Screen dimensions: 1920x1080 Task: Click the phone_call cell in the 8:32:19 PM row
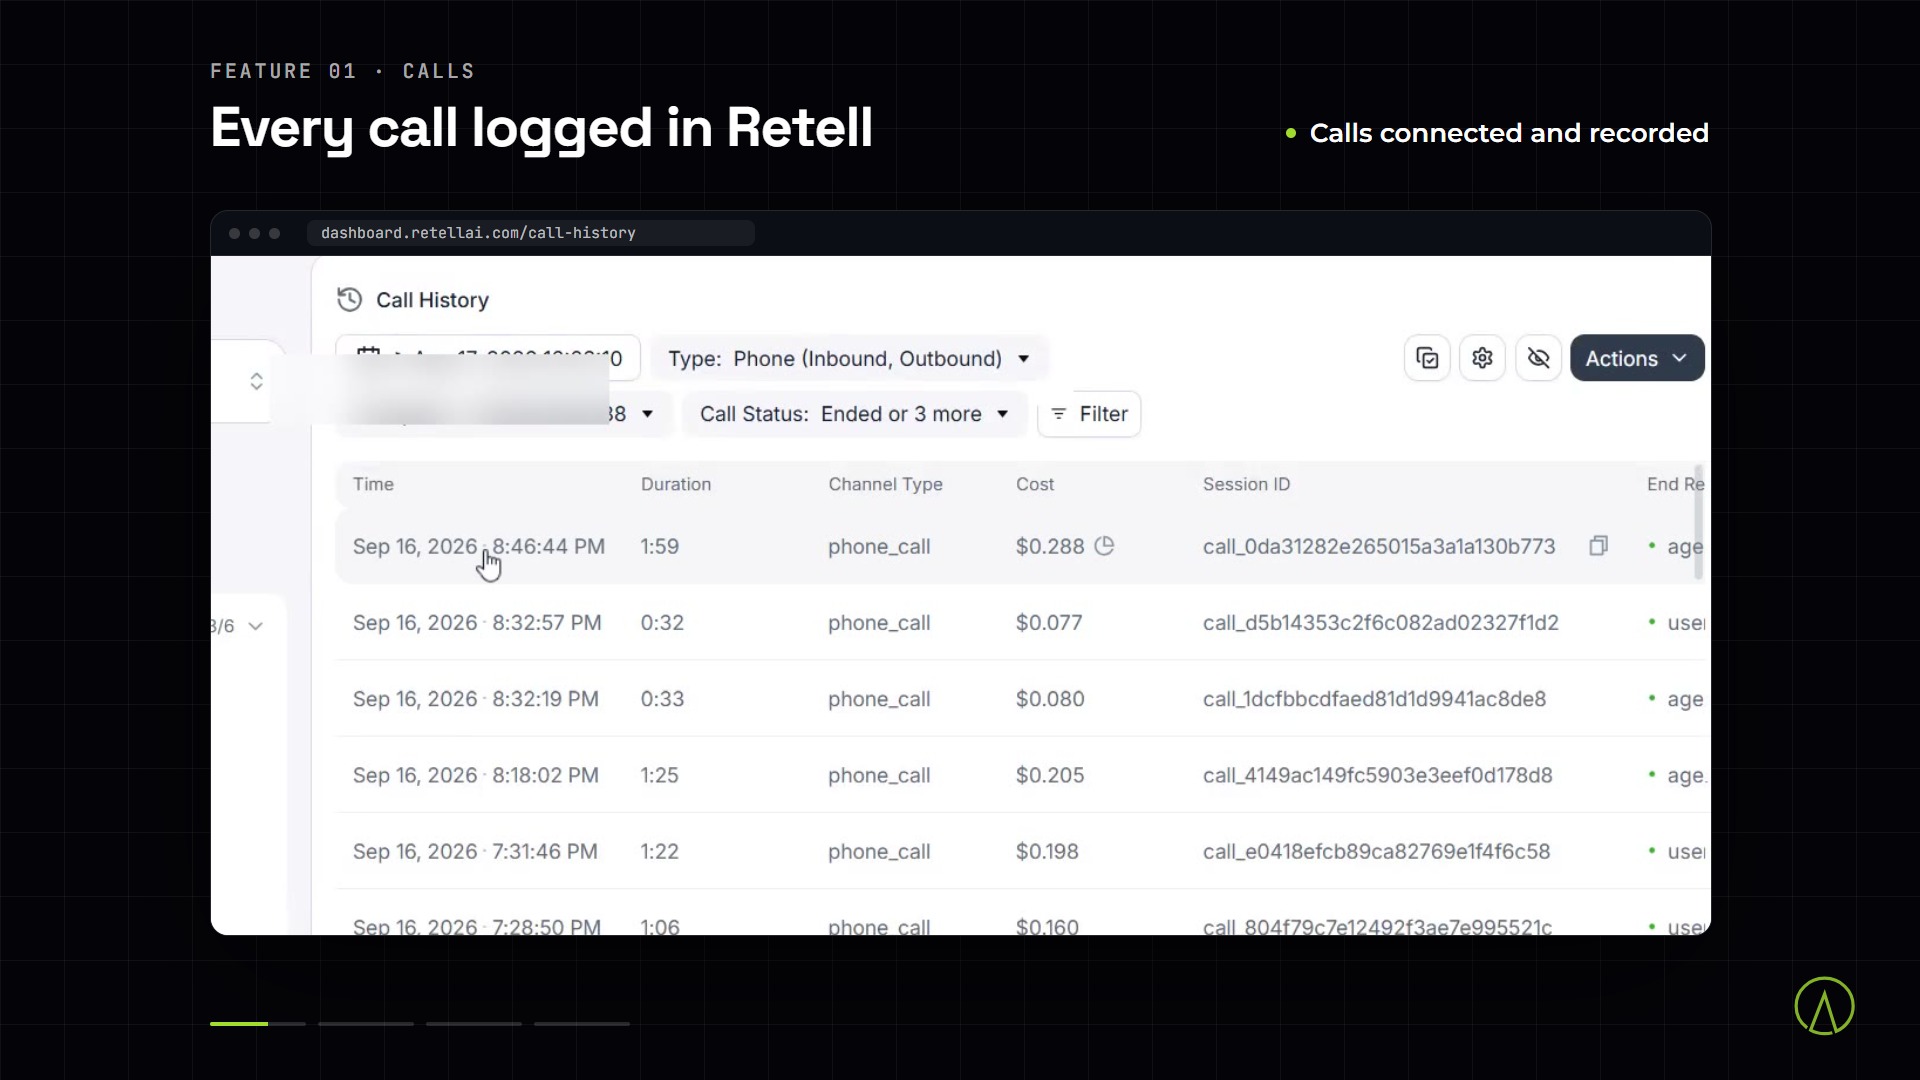pyautogui.click(x=879, y=699)
